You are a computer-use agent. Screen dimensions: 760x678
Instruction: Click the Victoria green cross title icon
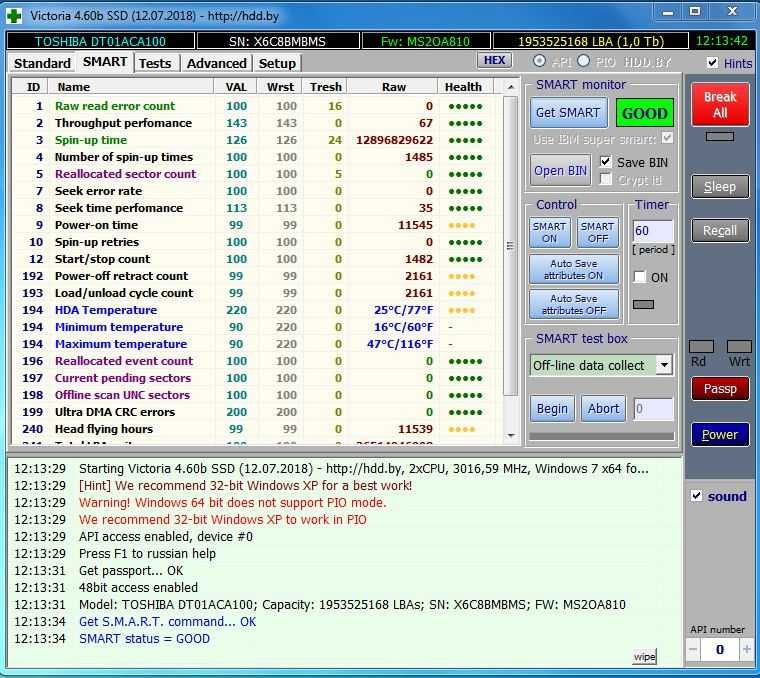coord(14,14)
